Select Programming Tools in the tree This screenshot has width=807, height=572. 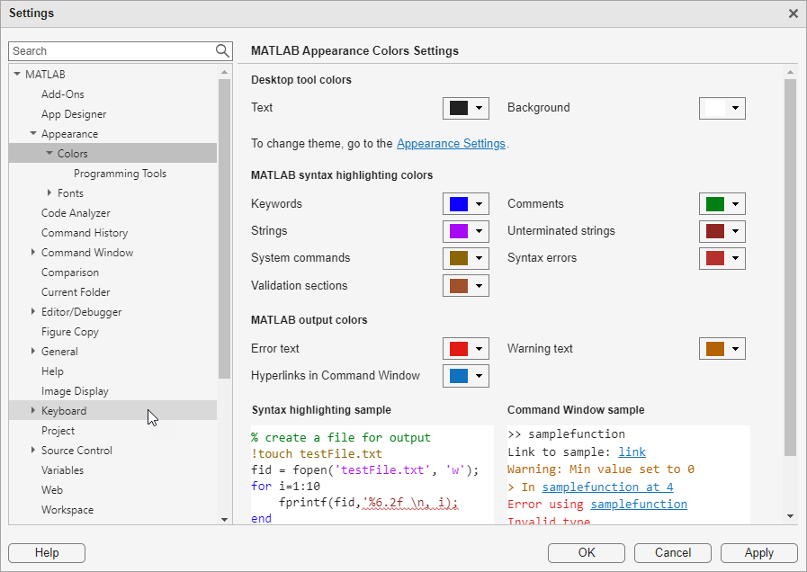point(120,173)
